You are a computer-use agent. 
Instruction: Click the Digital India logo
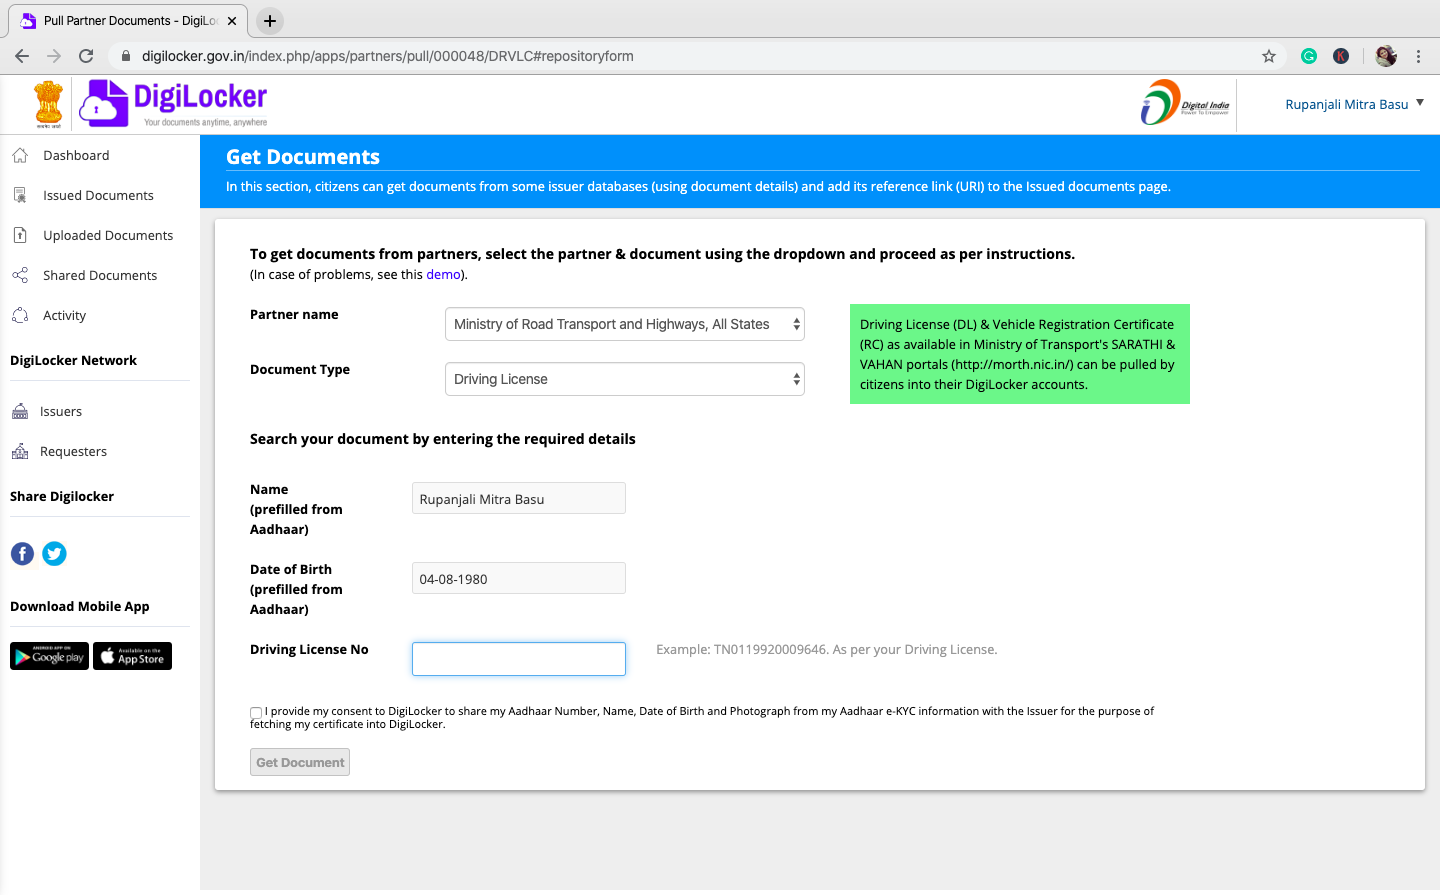pyautogui.click(x=1186, y=103)
